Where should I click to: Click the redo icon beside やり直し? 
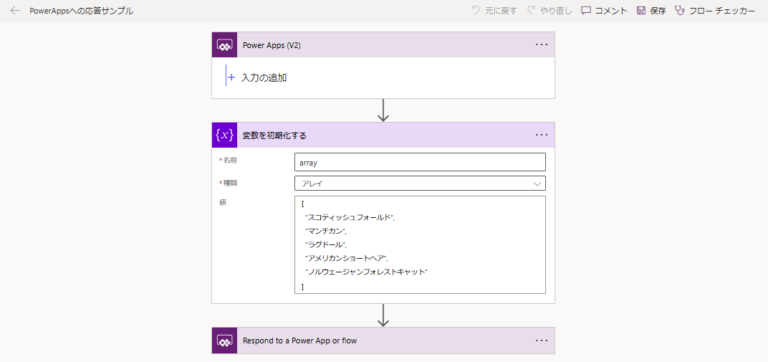(x=531, y=11)
